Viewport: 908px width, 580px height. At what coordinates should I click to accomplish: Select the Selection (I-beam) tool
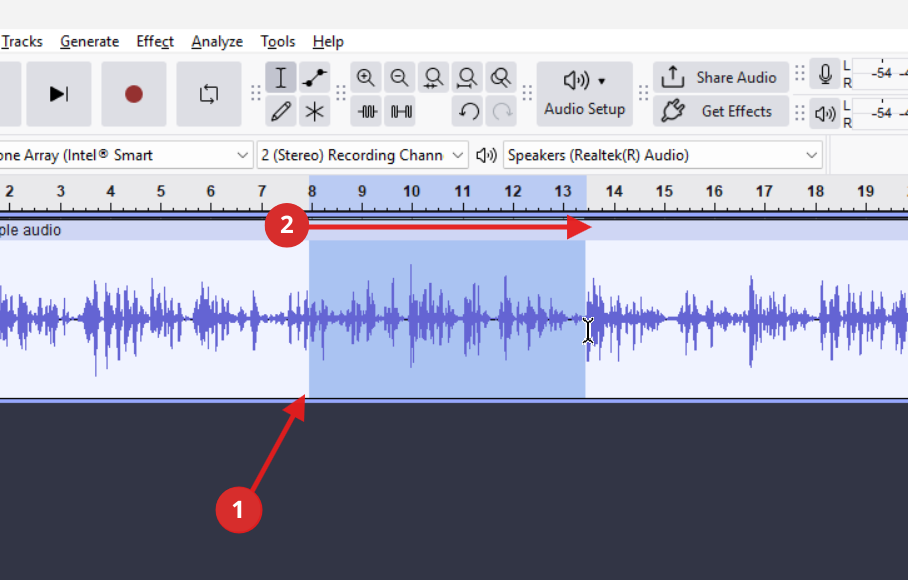282,78
